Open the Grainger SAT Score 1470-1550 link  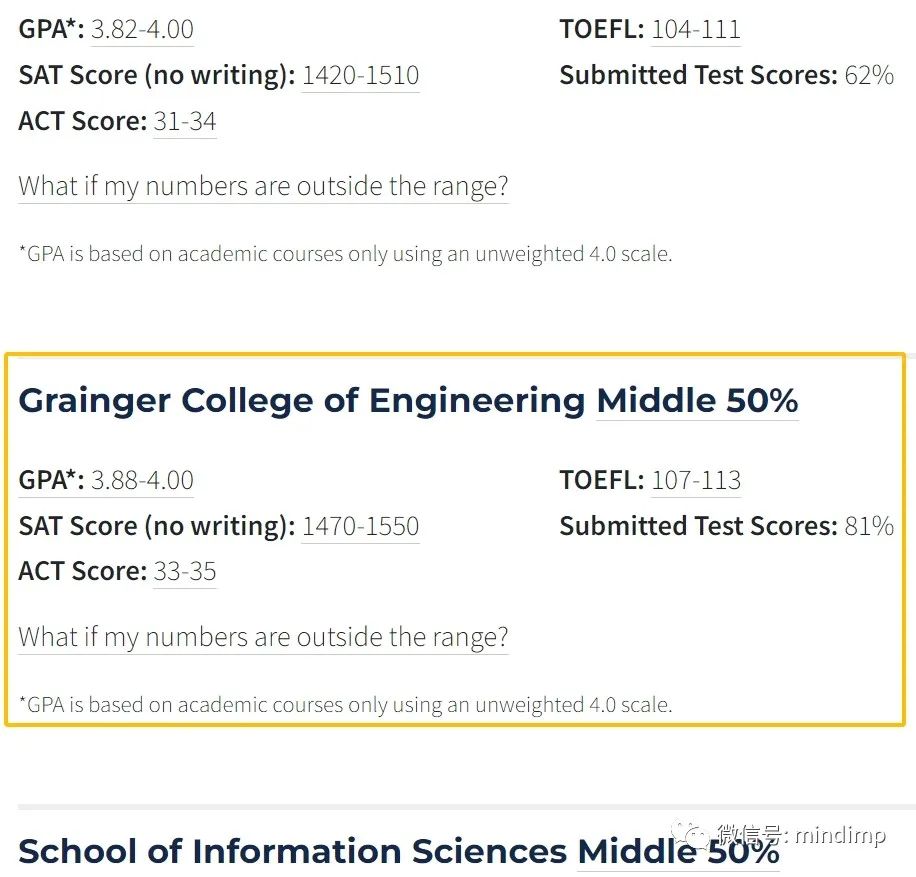pyautogui.click(x=360, y=526)
